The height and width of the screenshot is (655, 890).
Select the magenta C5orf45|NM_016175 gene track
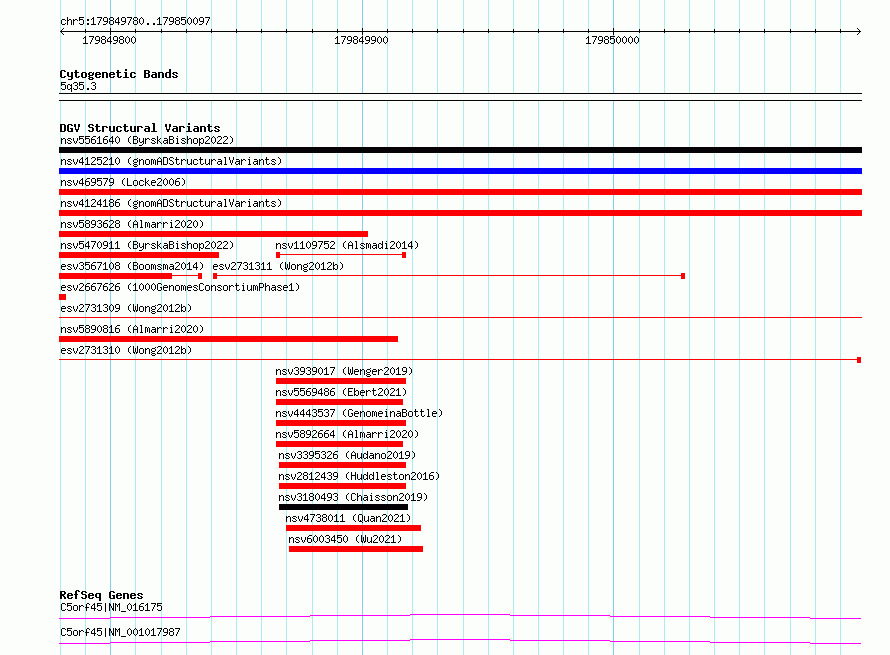pos(460,616)
